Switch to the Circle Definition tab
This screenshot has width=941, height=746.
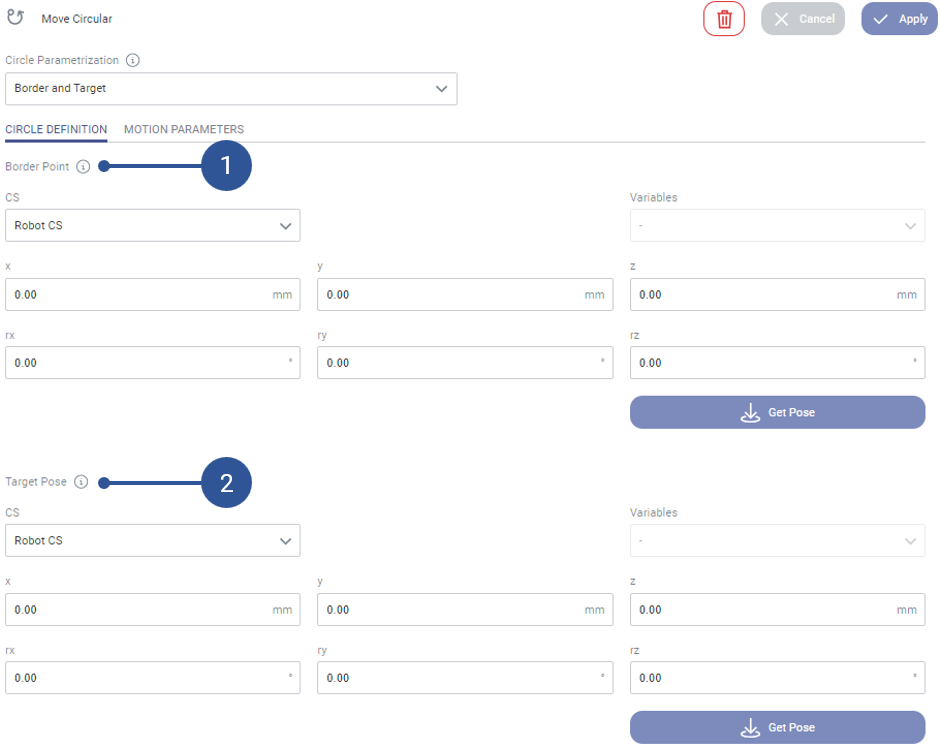(x=56, y=130)
